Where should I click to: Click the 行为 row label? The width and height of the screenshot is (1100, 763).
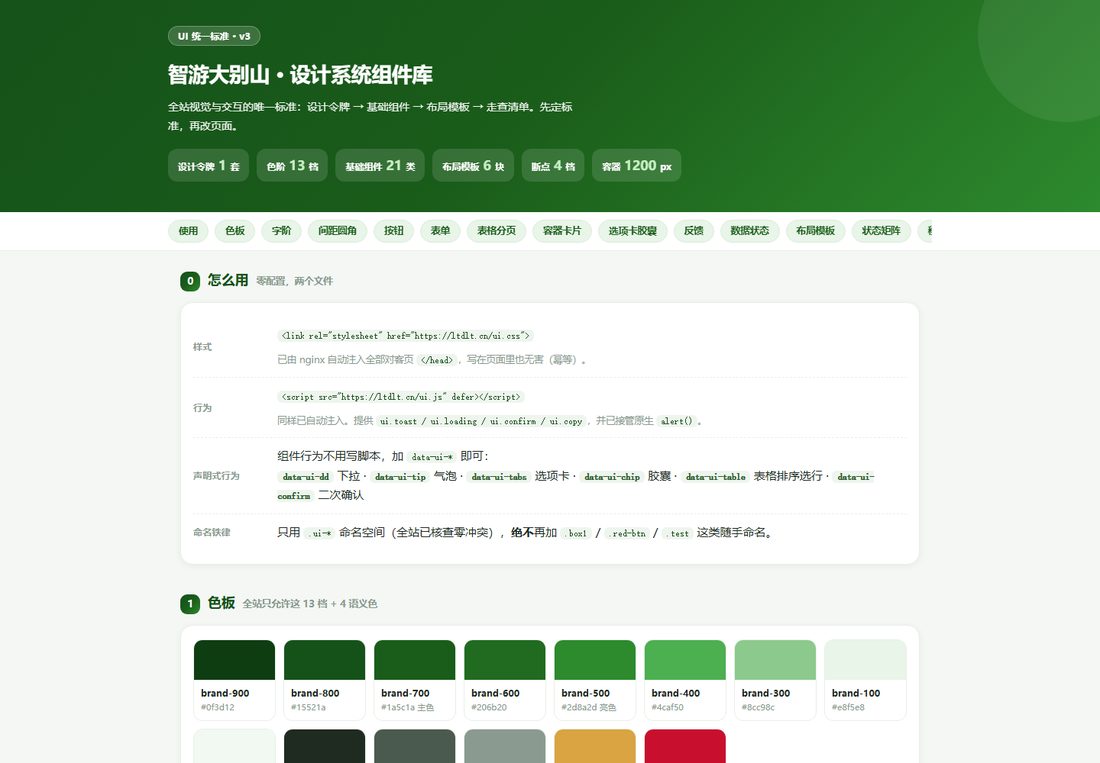point(202,408)
